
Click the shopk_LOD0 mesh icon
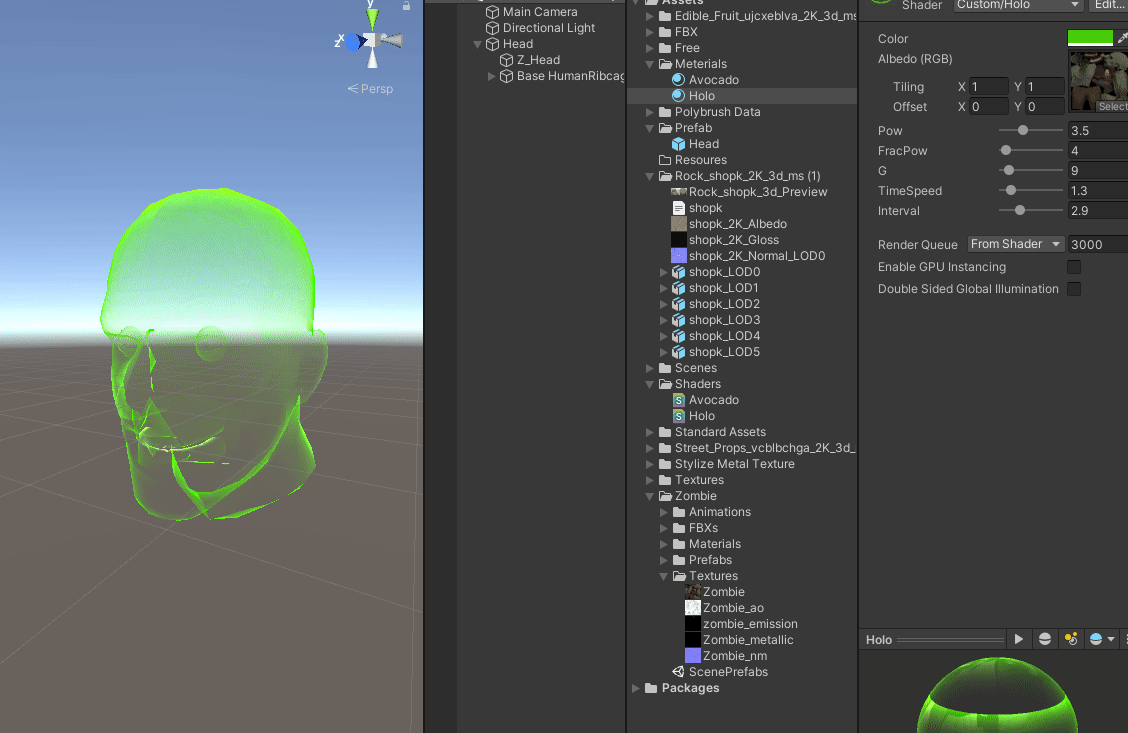click(678, 272)
